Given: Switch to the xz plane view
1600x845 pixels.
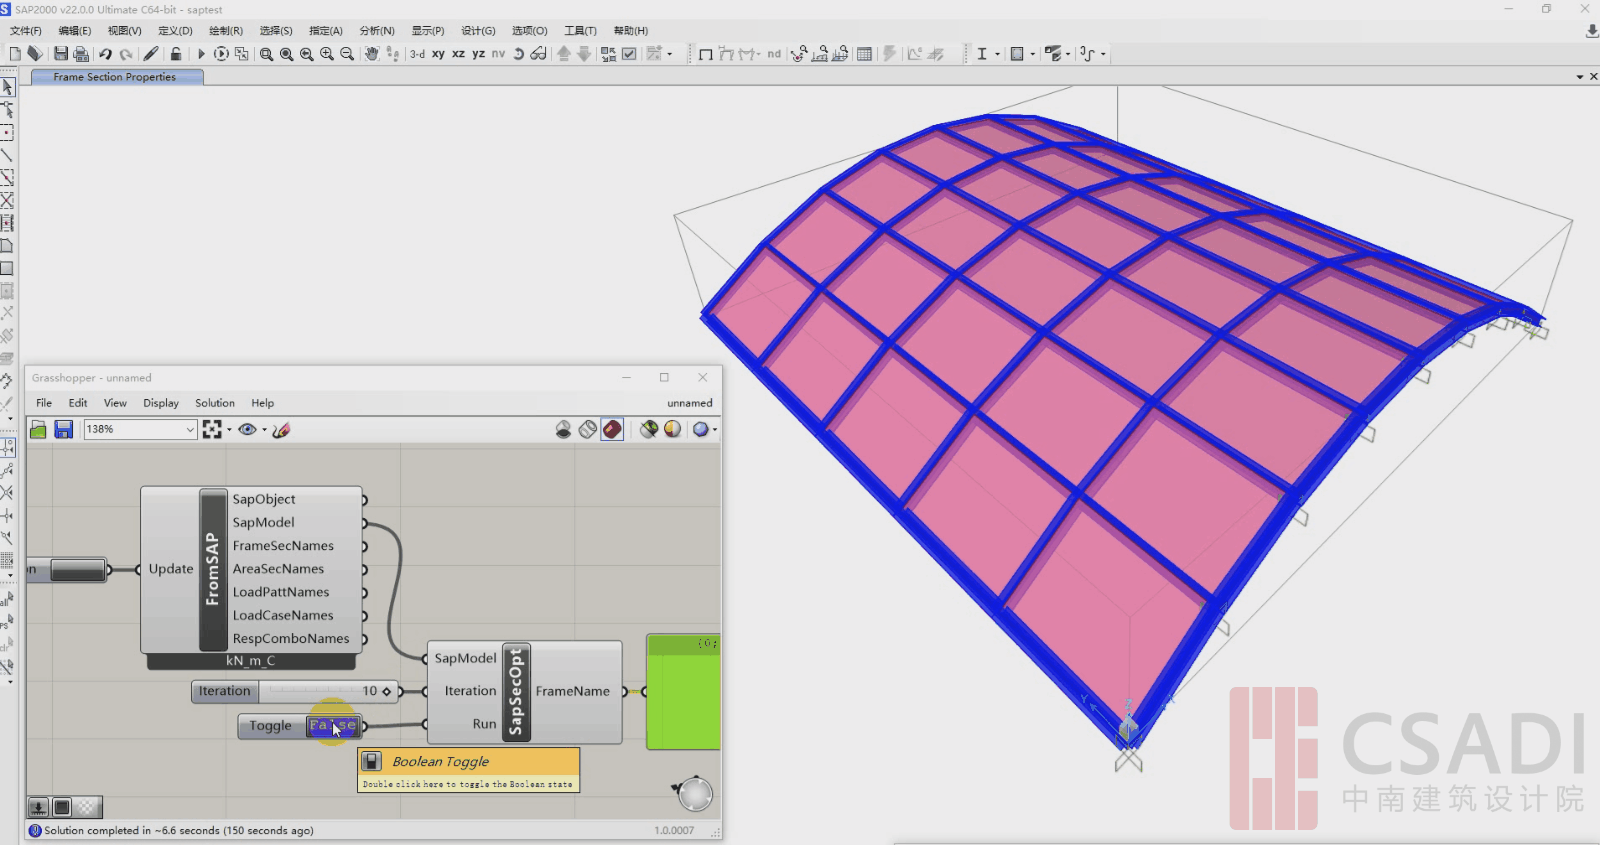Looking at the screenshot, I should click(x=458, y=54).
